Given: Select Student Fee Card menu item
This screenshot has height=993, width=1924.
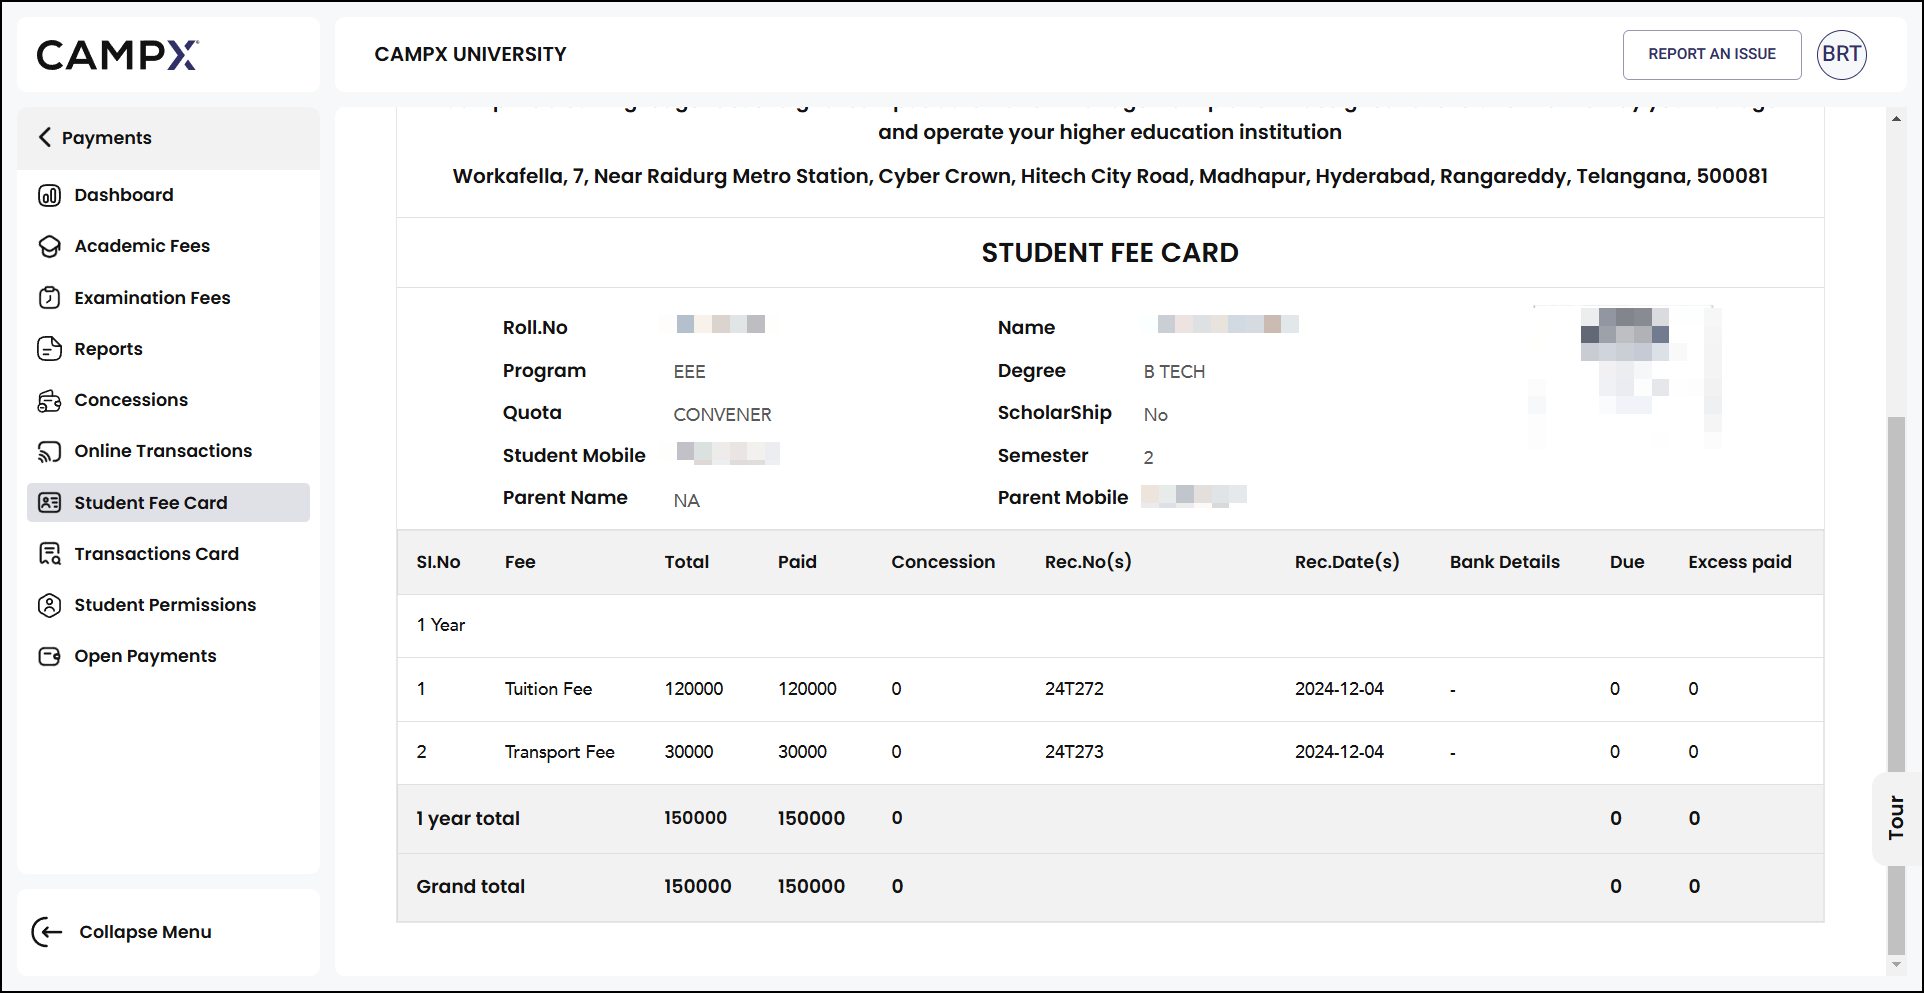Looking at the screenshot, I should 168,503.
